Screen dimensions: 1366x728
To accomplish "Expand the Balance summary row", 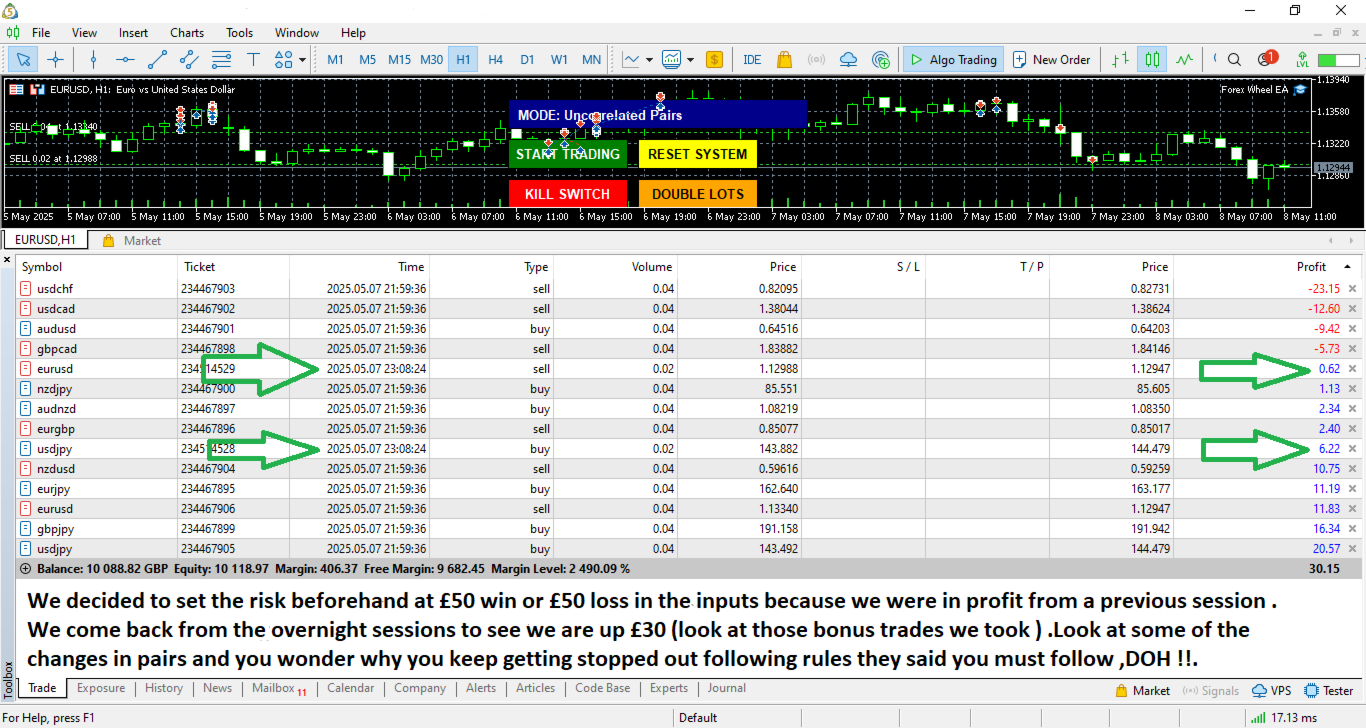I will point(25,569).
